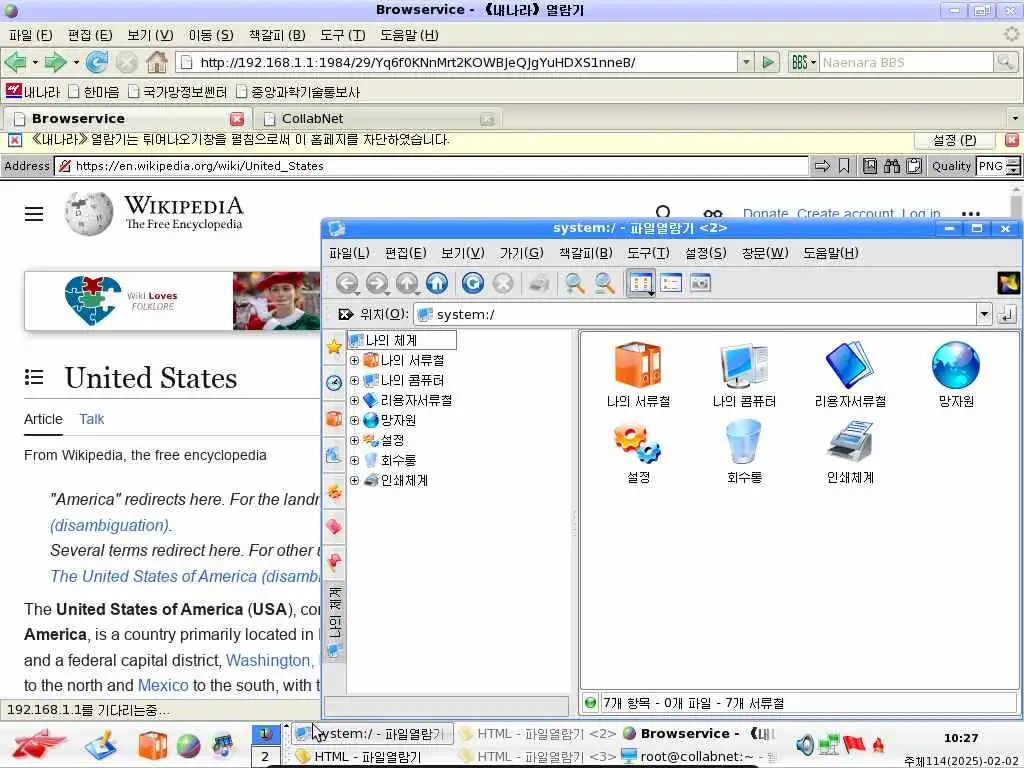This screenshot has width=1024, height=768.
Task: Follow the Mexico link in the article
Action: [x=163, y=686]
